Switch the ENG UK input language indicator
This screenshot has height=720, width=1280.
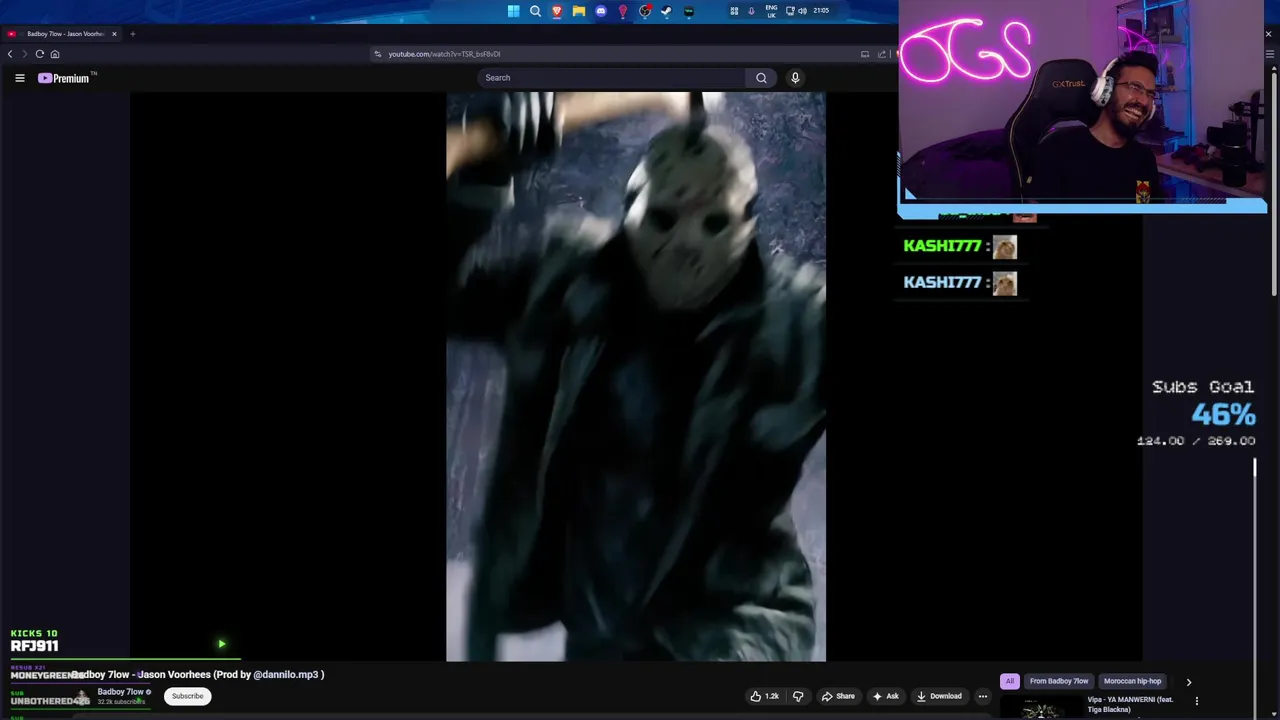(x=771, y=11)
